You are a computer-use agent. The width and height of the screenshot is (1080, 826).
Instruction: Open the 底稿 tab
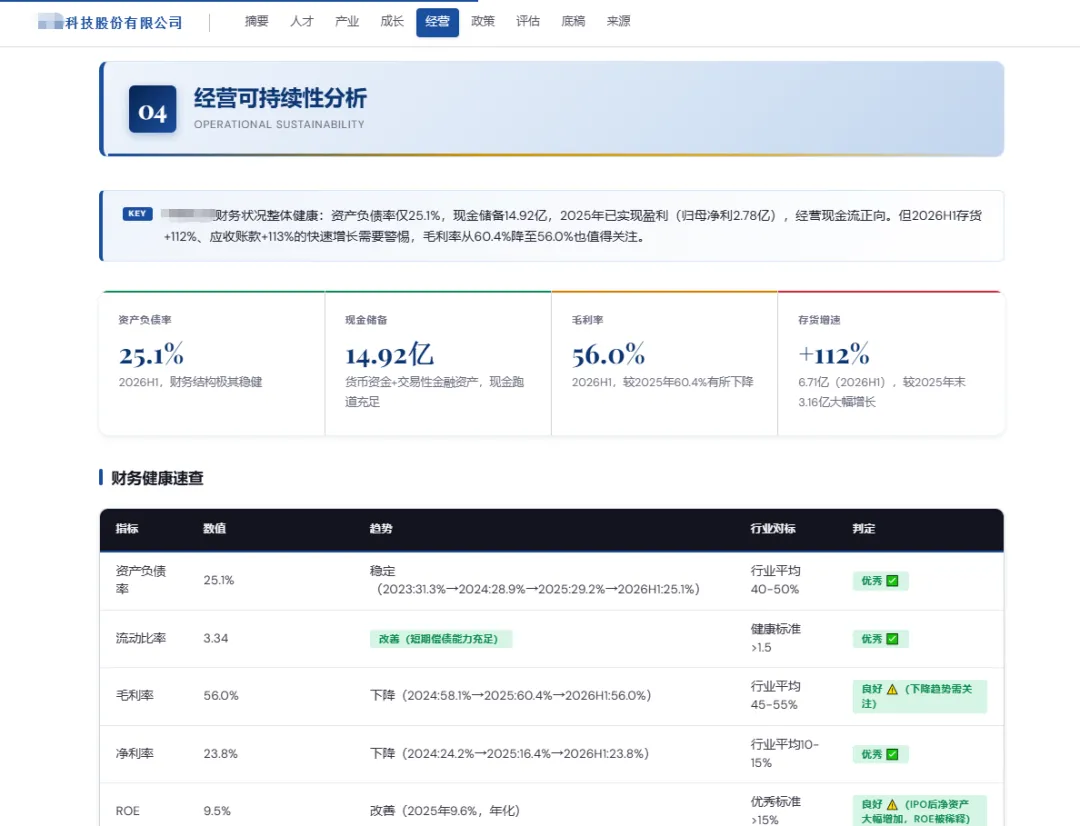pos(573,21)
